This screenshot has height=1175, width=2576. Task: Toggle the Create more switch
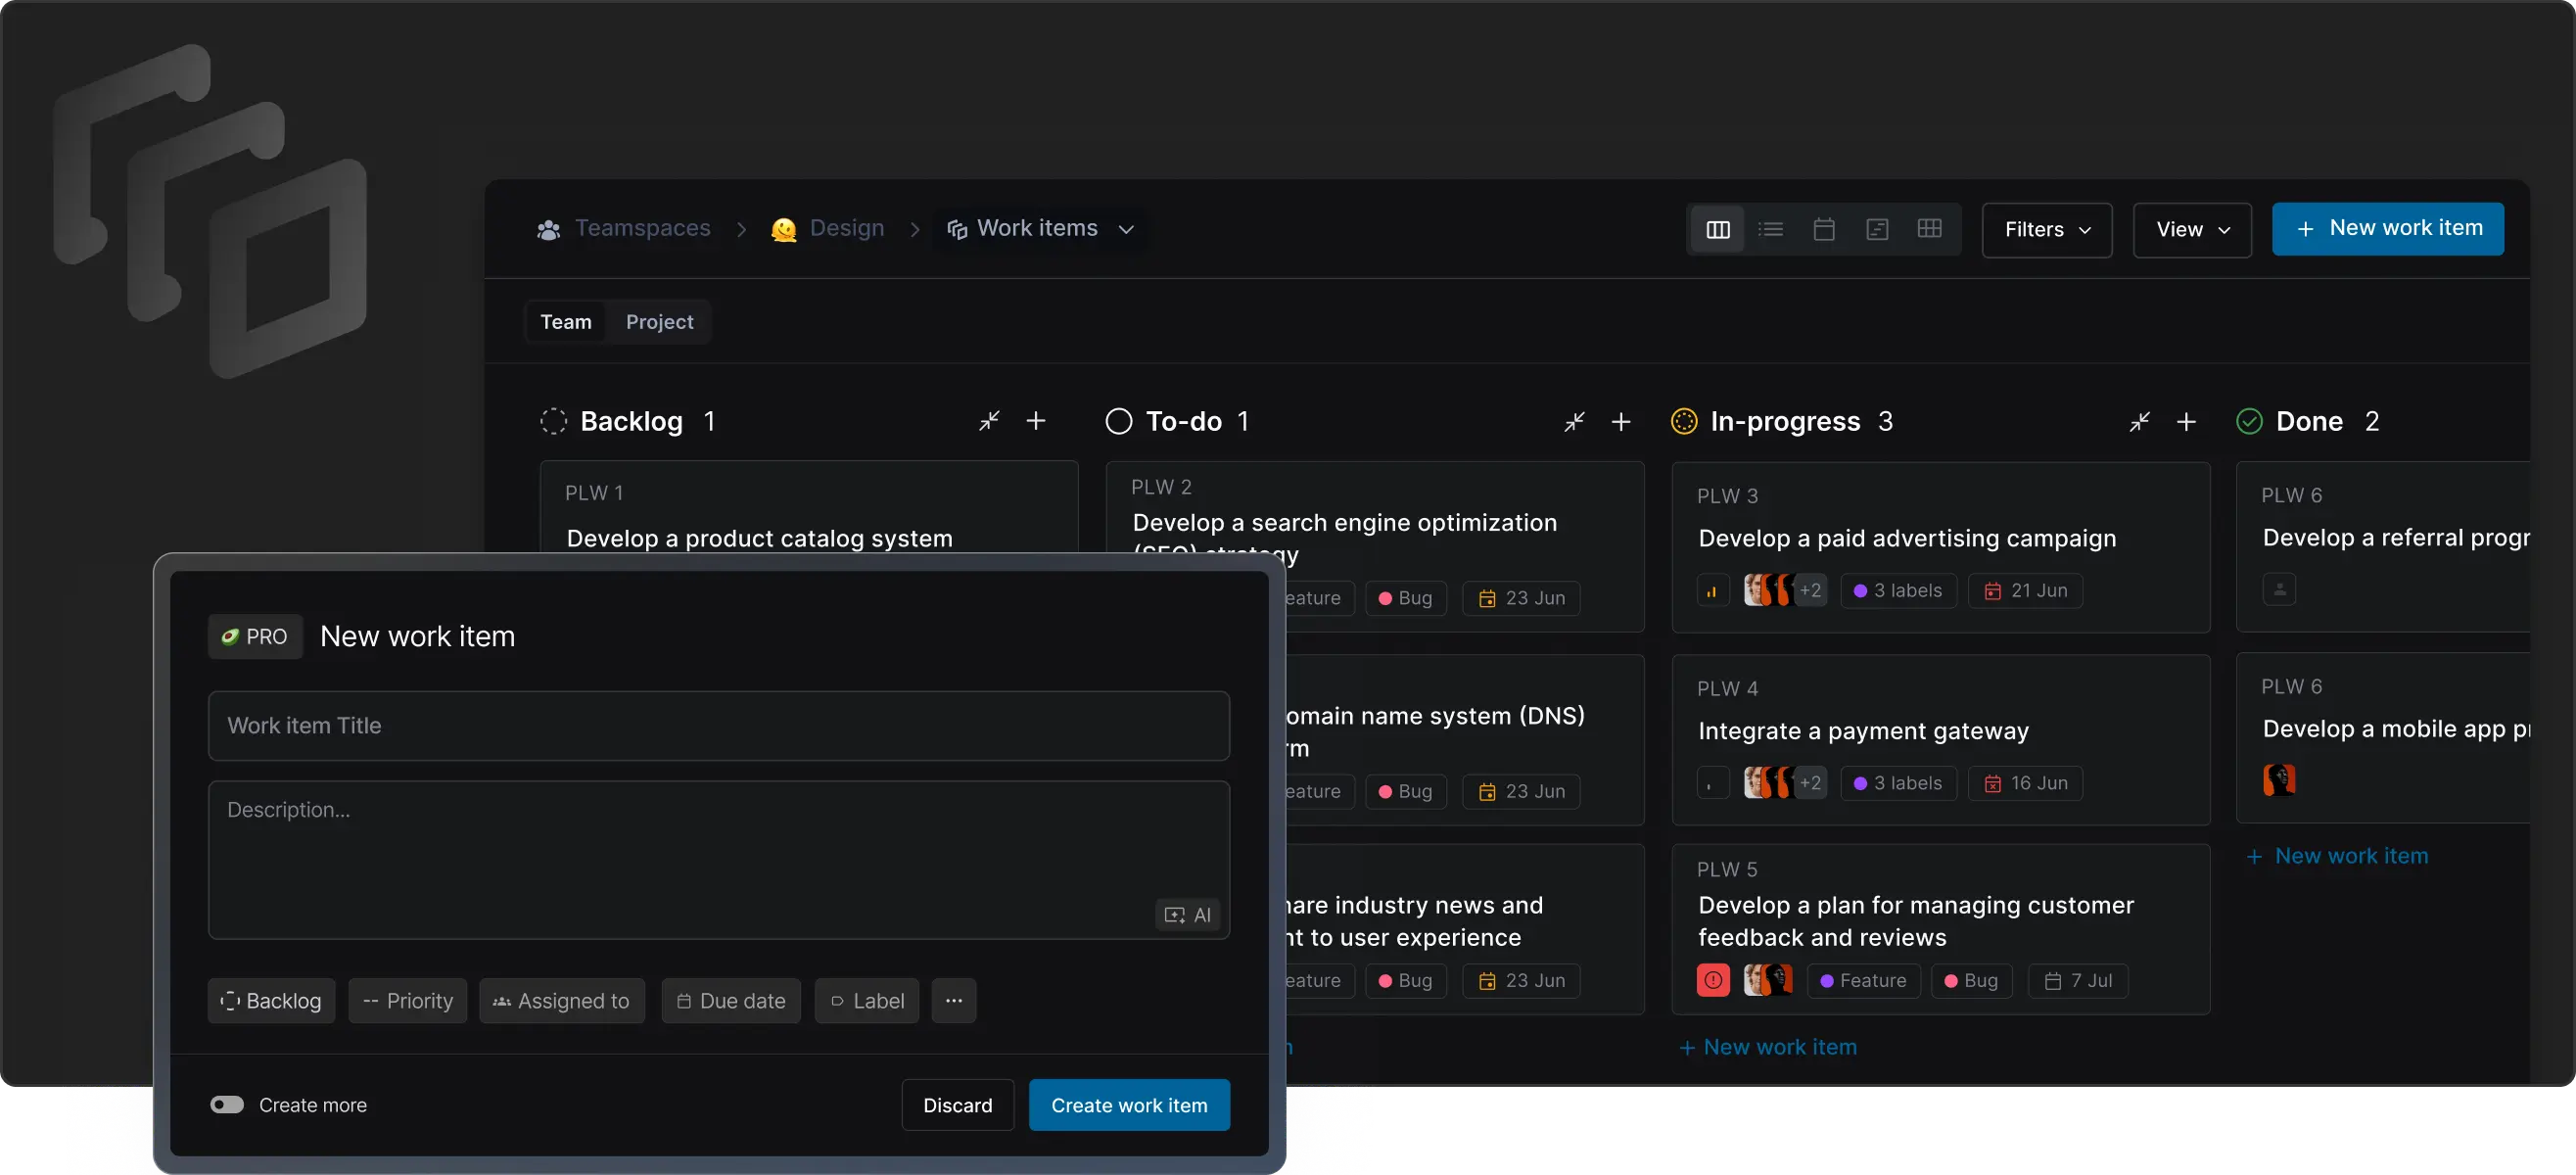point(227,1105)
